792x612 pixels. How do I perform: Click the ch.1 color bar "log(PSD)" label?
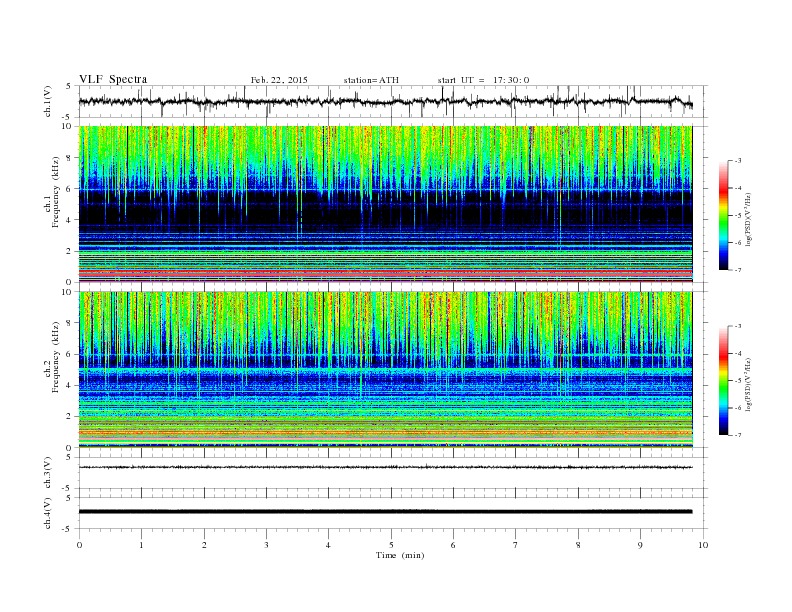click(x=749, y=219)
